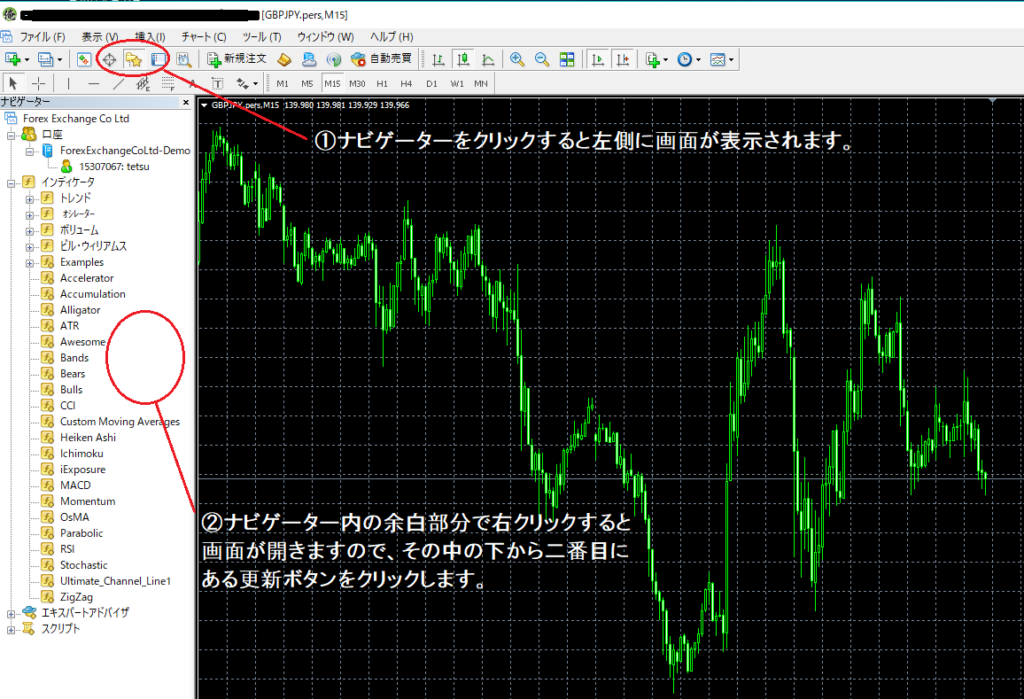
Task: Switch timeframe to D1
Action: click(x=432, y=84)
